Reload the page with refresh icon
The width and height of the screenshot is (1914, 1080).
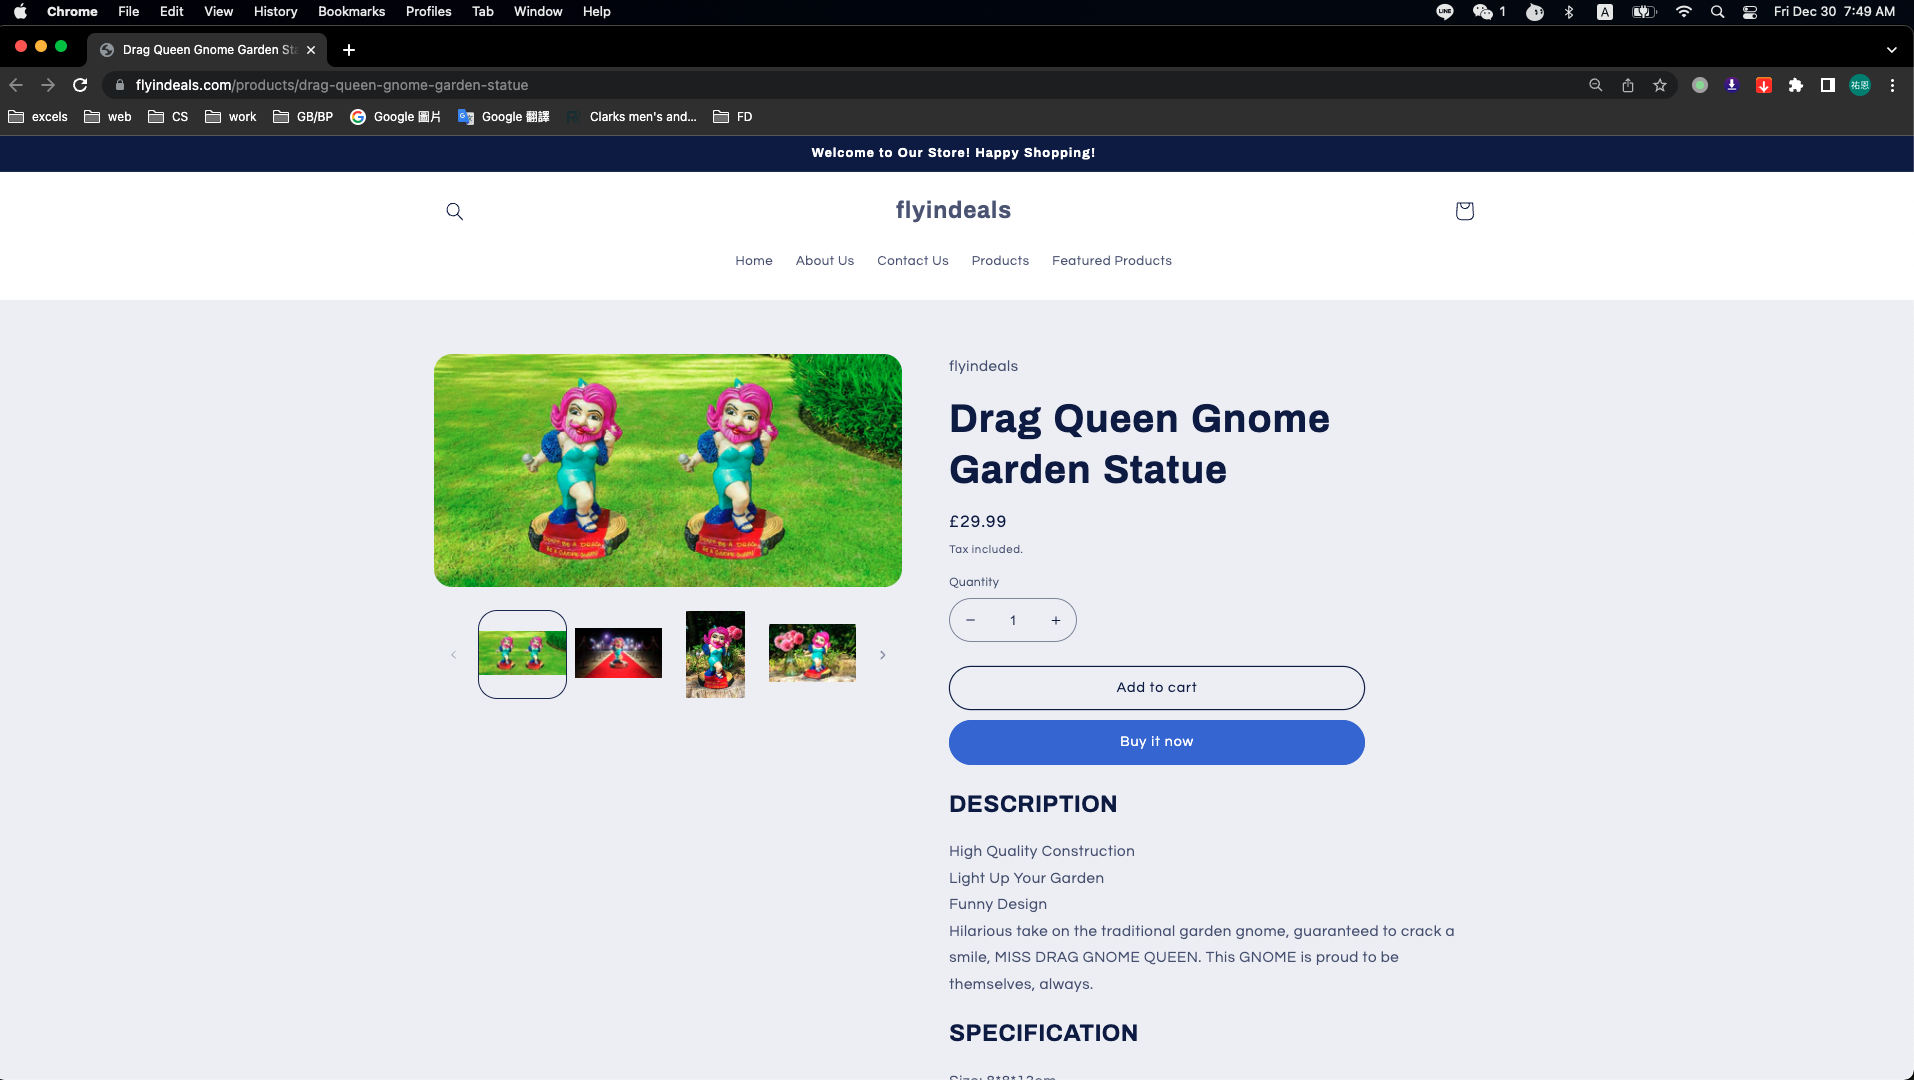coord(81,85)
